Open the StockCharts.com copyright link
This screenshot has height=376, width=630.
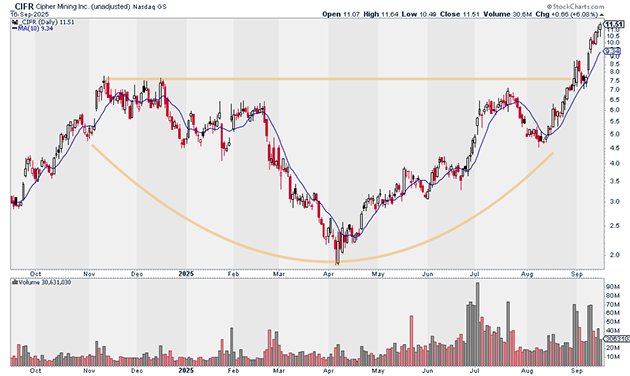[x=575, y=6]
